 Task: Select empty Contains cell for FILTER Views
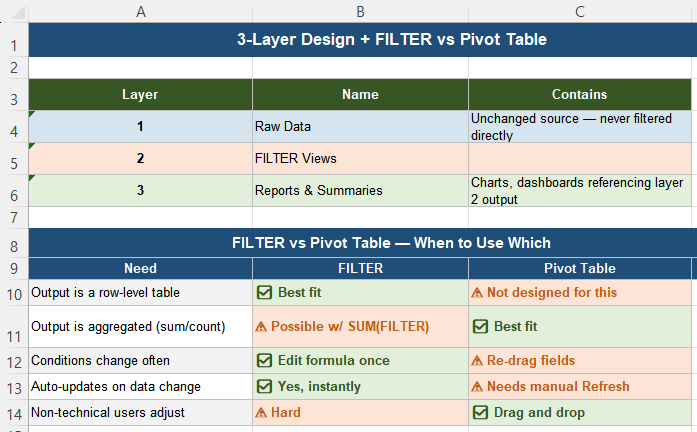coord(580,159)
